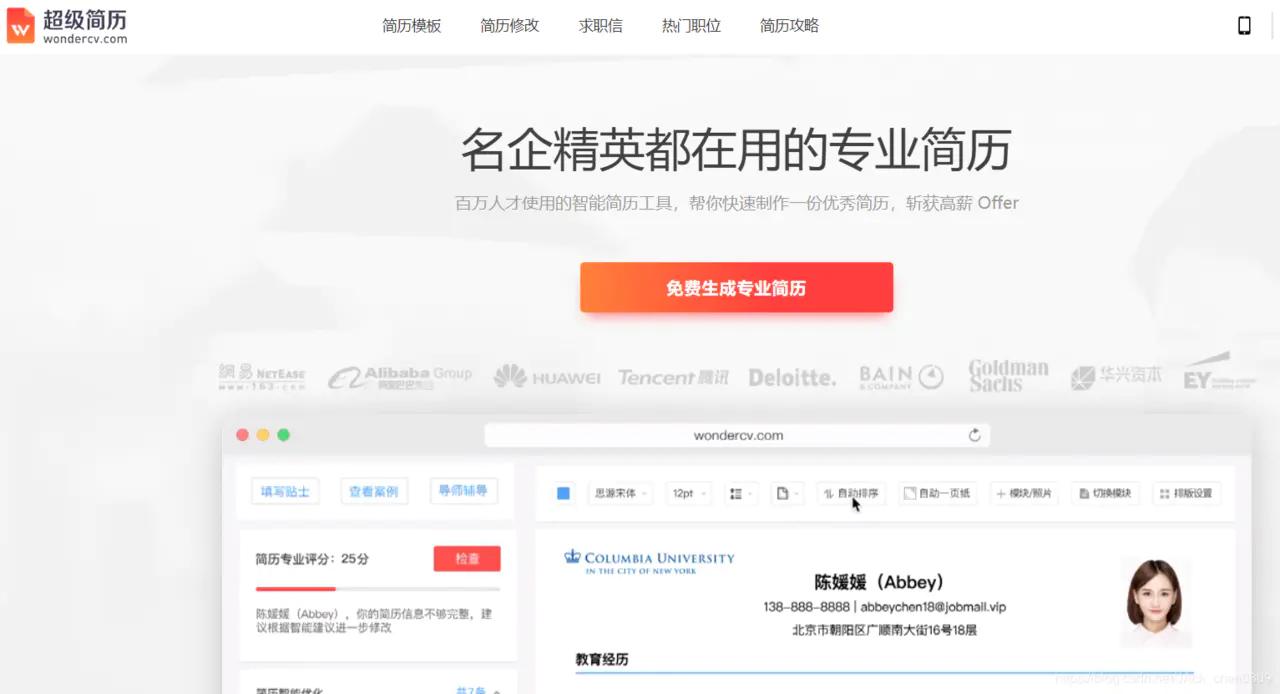Open 排版设置 layout settings

pyautogui.click(x=1186, y=493)
